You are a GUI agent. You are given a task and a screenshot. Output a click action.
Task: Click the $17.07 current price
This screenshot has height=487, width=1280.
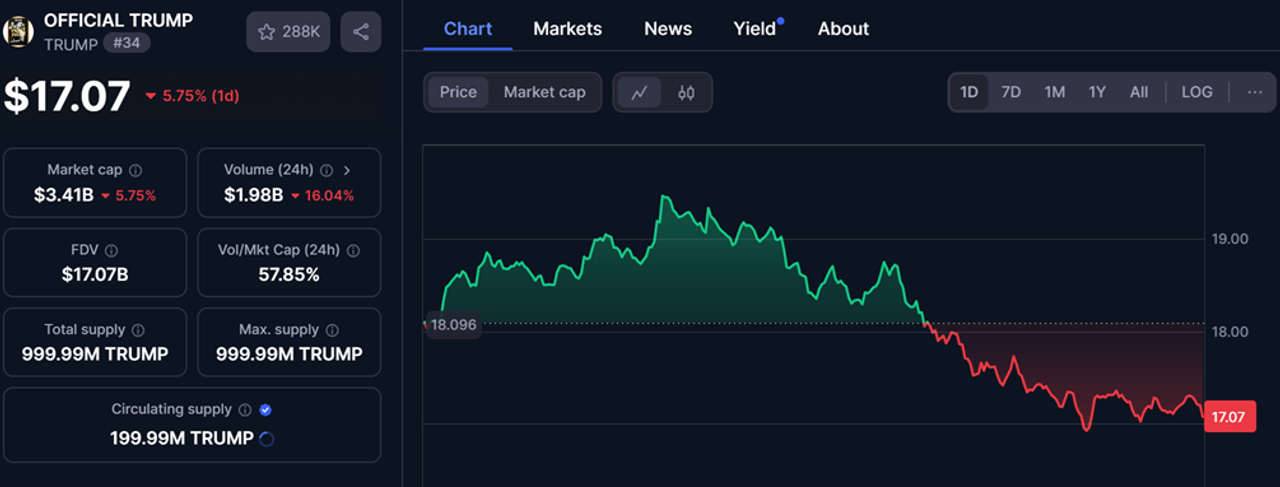point(67,96)
